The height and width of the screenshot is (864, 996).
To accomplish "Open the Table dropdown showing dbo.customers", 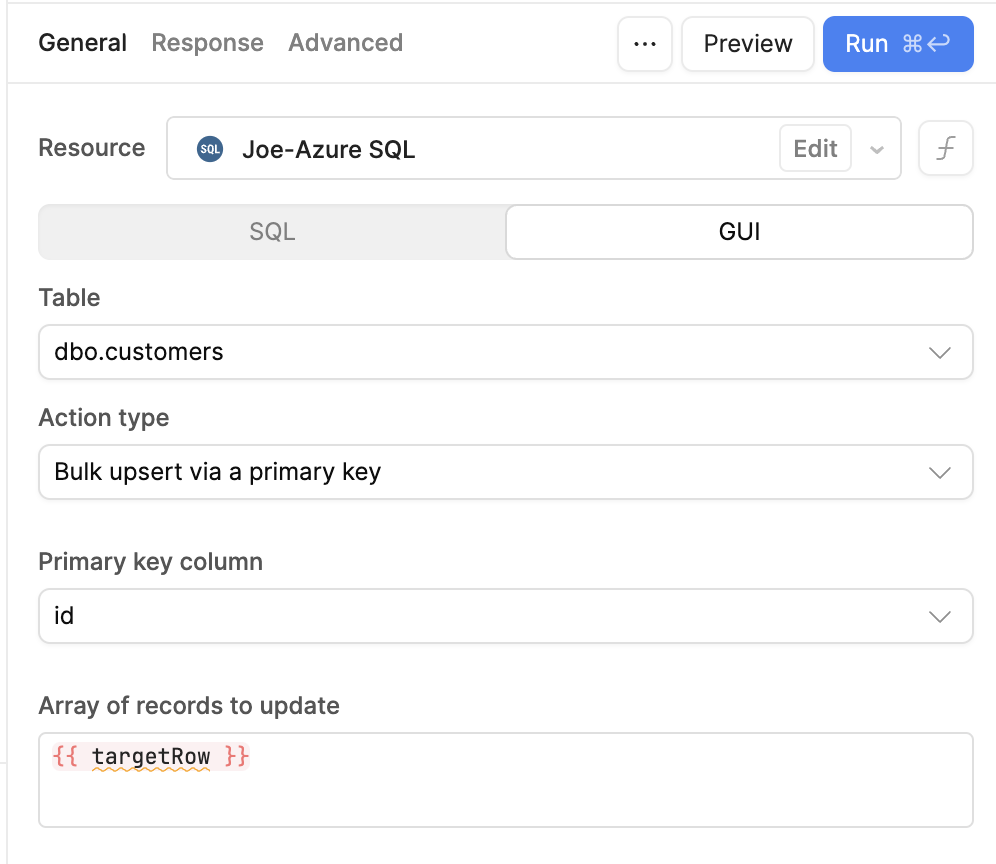I will pyautogui.click(x=506, y=352).
